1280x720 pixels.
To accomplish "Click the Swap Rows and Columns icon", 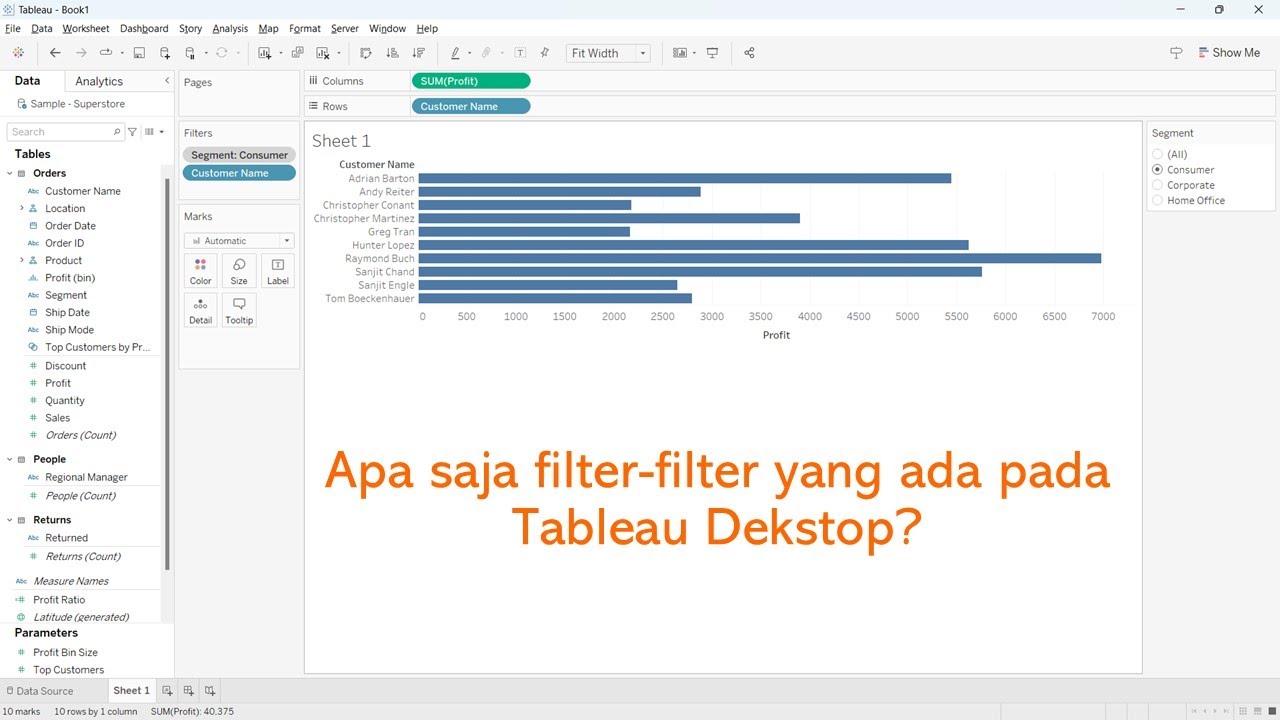I will click(x=366, y=53).
